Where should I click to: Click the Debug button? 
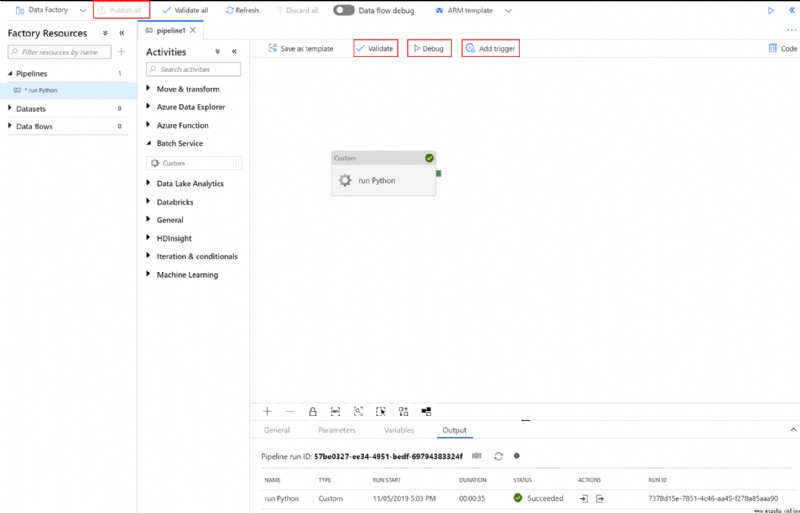(x=429, y=48)
